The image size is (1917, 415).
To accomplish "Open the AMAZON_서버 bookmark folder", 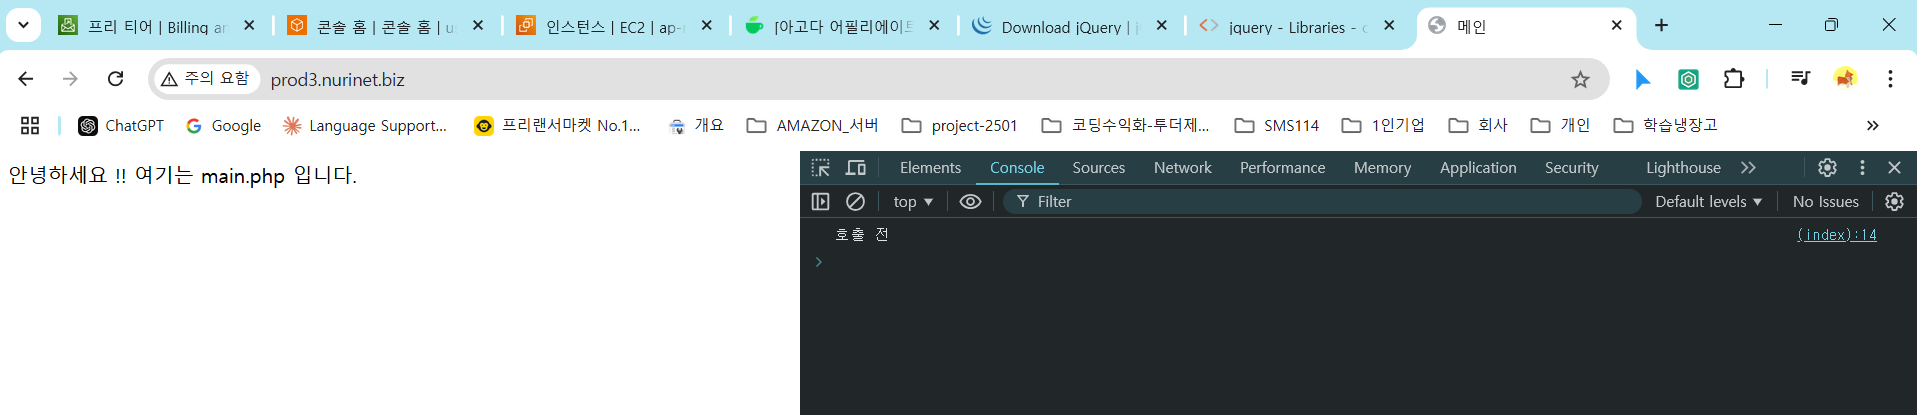I will (813, 125).
